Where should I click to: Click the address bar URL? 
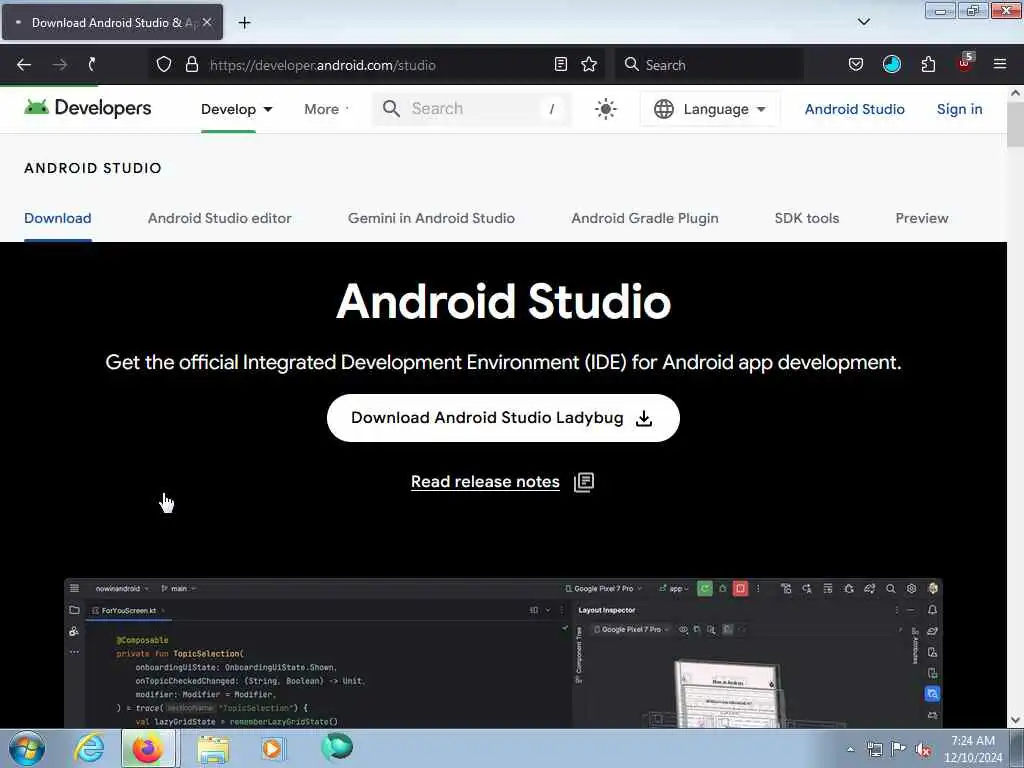pos(323,65)
